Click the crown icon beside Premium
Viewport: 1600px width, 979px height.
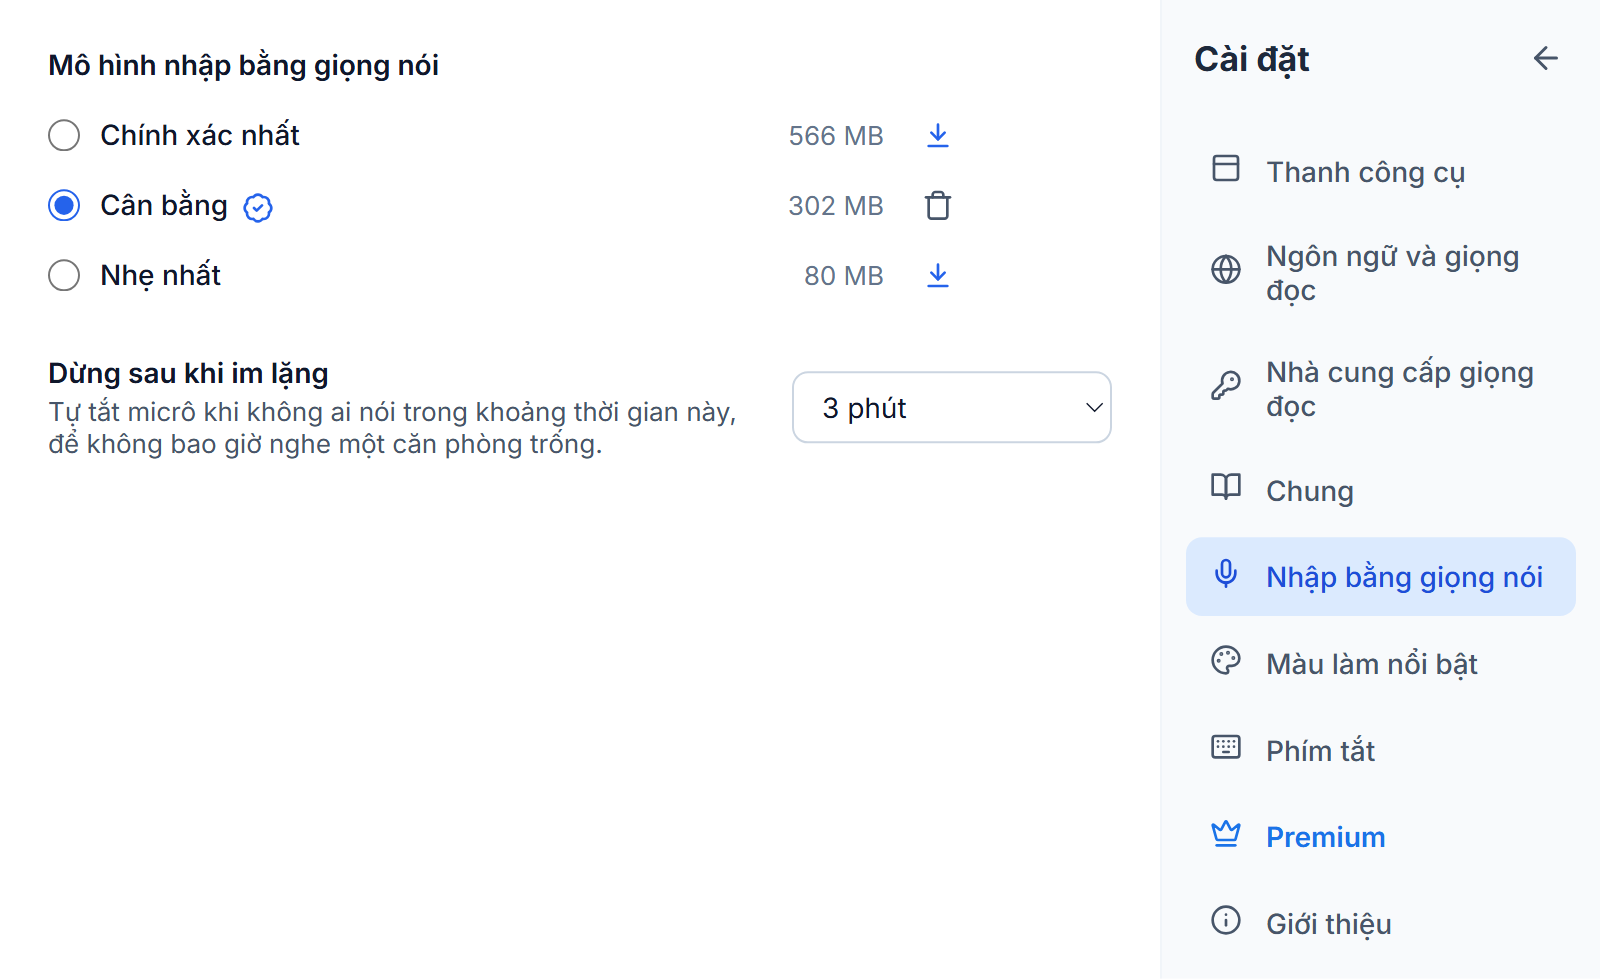point(1225,833)
